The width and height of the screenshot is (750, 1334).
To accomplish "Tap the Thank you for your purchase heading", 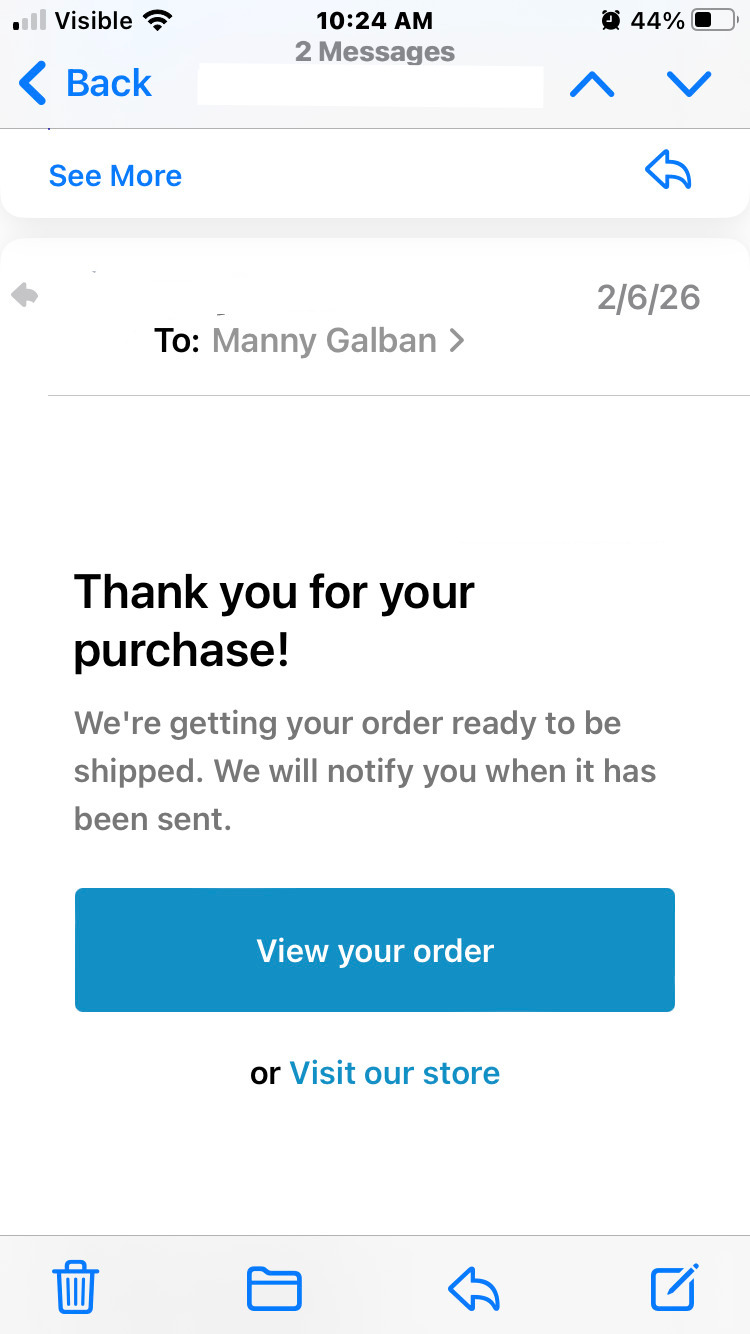I will coord(274,620).
